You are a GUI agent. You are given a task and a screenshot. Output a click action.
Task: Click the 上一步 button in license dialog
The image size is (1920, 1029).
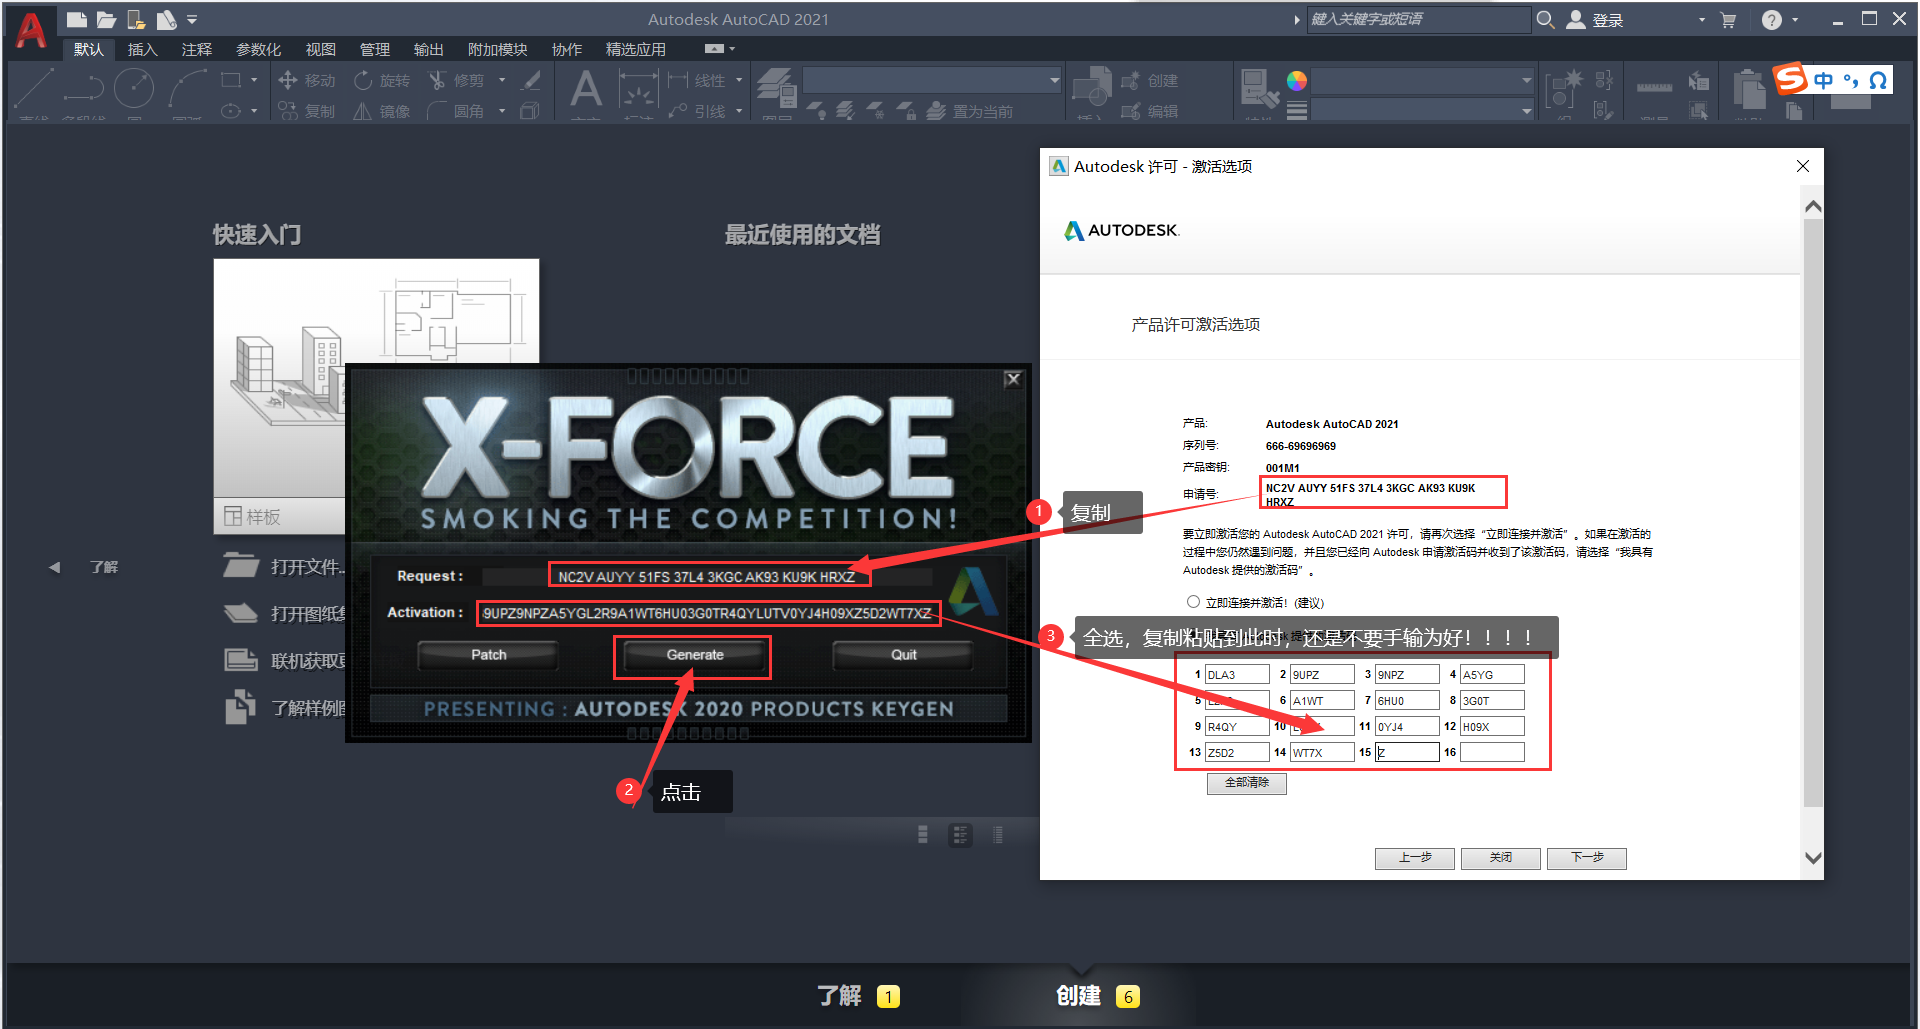pyautogui.click(x=1414, y=858)
